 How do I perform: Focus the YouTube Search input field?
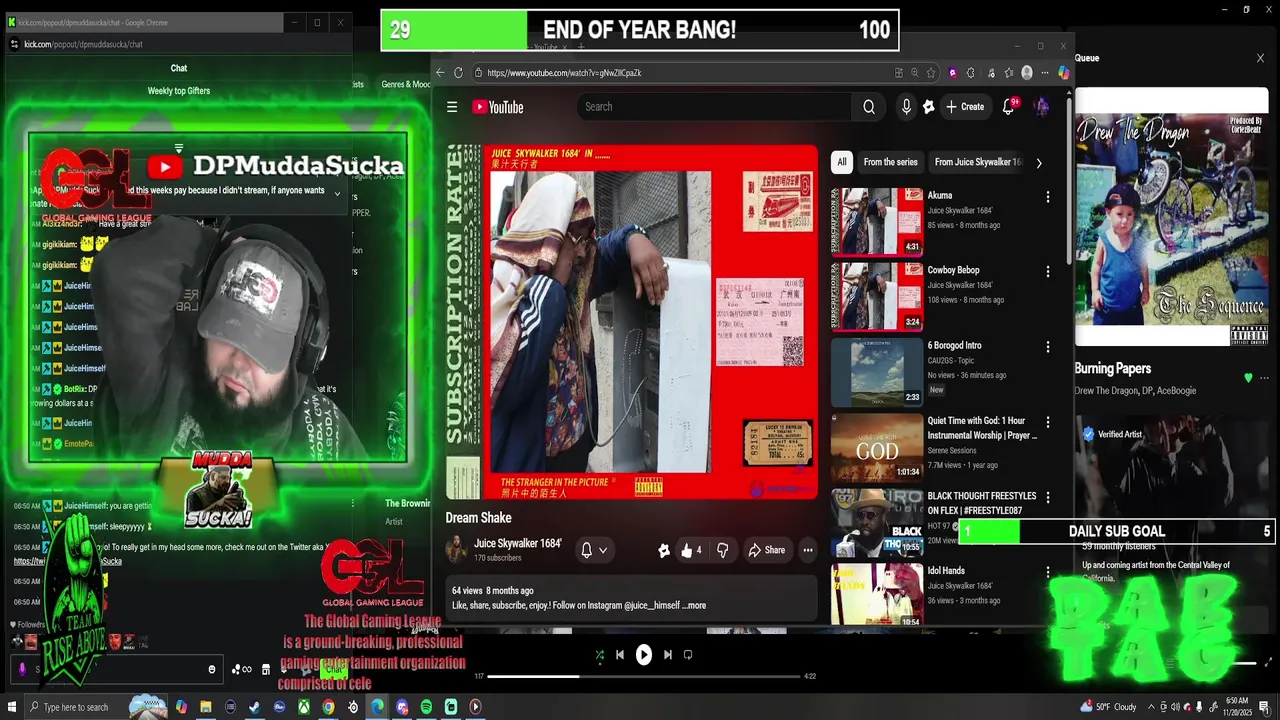click(715, 107)
